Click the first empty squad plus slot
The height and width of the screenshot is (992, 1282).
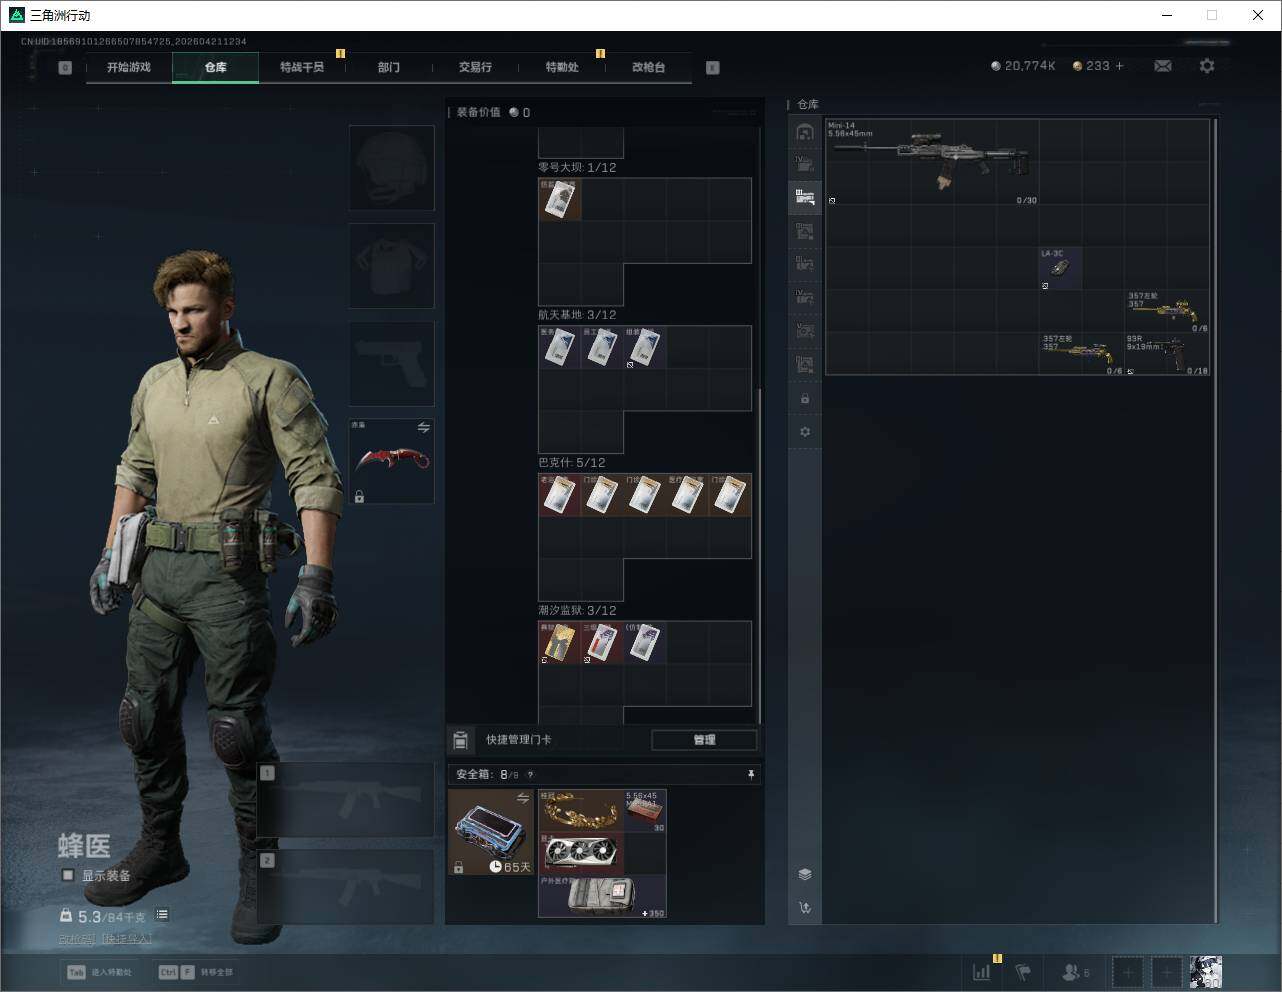tap(1128, 972)
